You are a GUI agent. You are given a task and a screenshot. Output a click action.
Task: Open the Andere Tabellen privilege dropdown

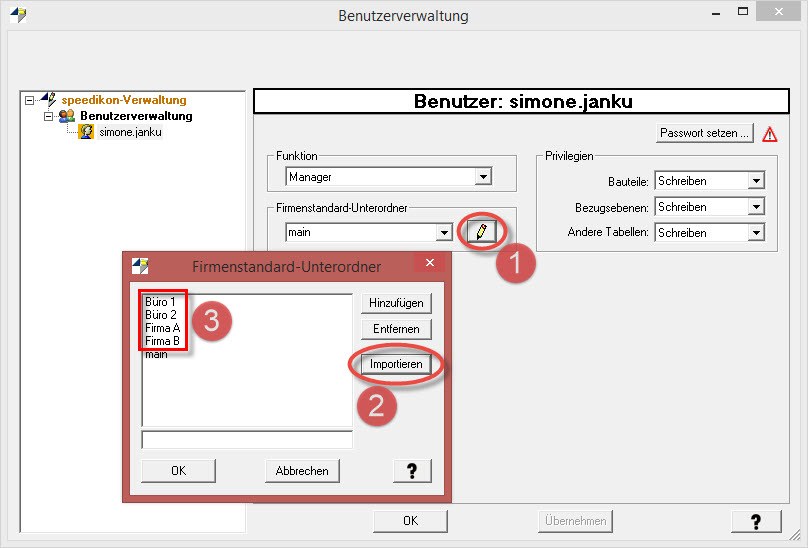tap(756, 233)
